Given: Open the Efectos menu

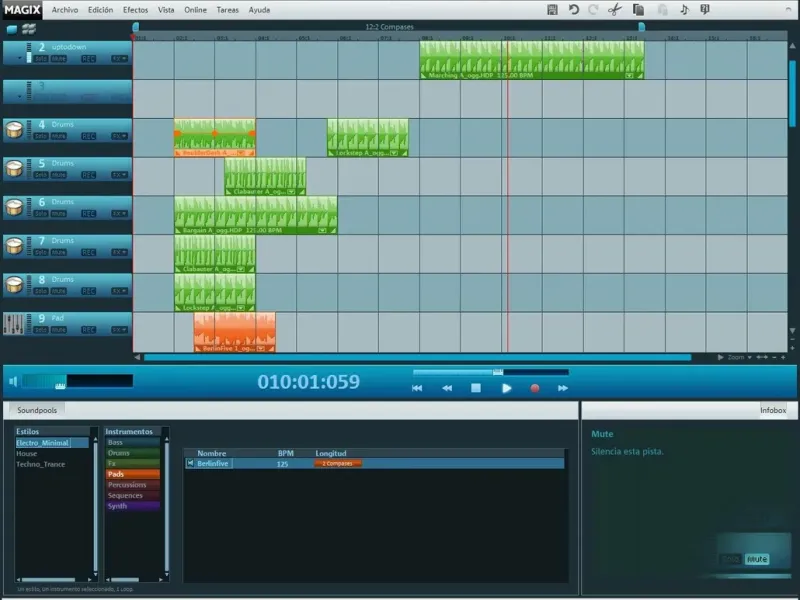Looking at the screenshot, I should point(135,10).
